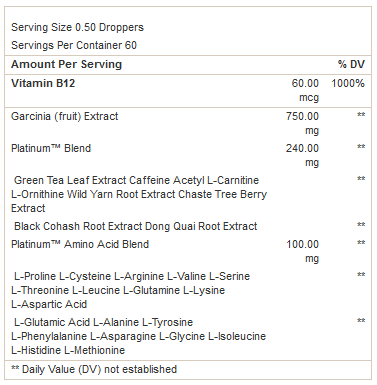Click the Serving Size 0.50 Droppers text
This screenshot has height=385, width=377.
[77, 27]
